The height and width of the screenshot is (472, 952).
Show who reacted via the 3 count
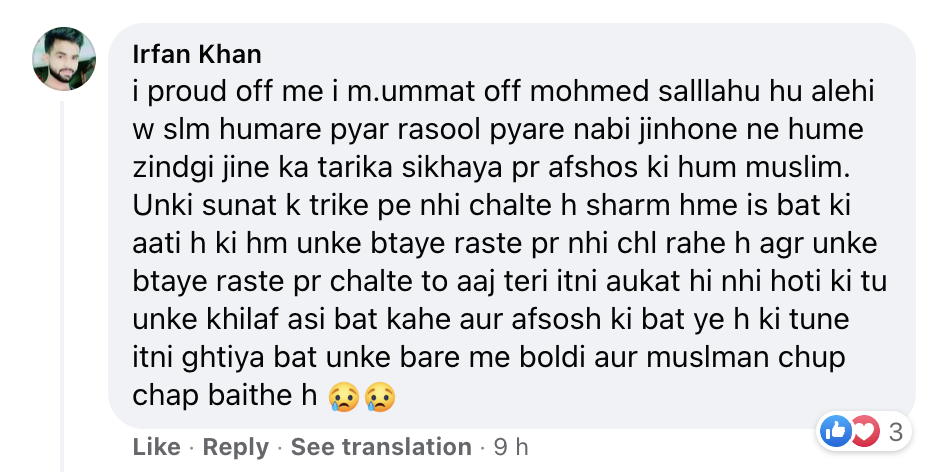point(896,432)
